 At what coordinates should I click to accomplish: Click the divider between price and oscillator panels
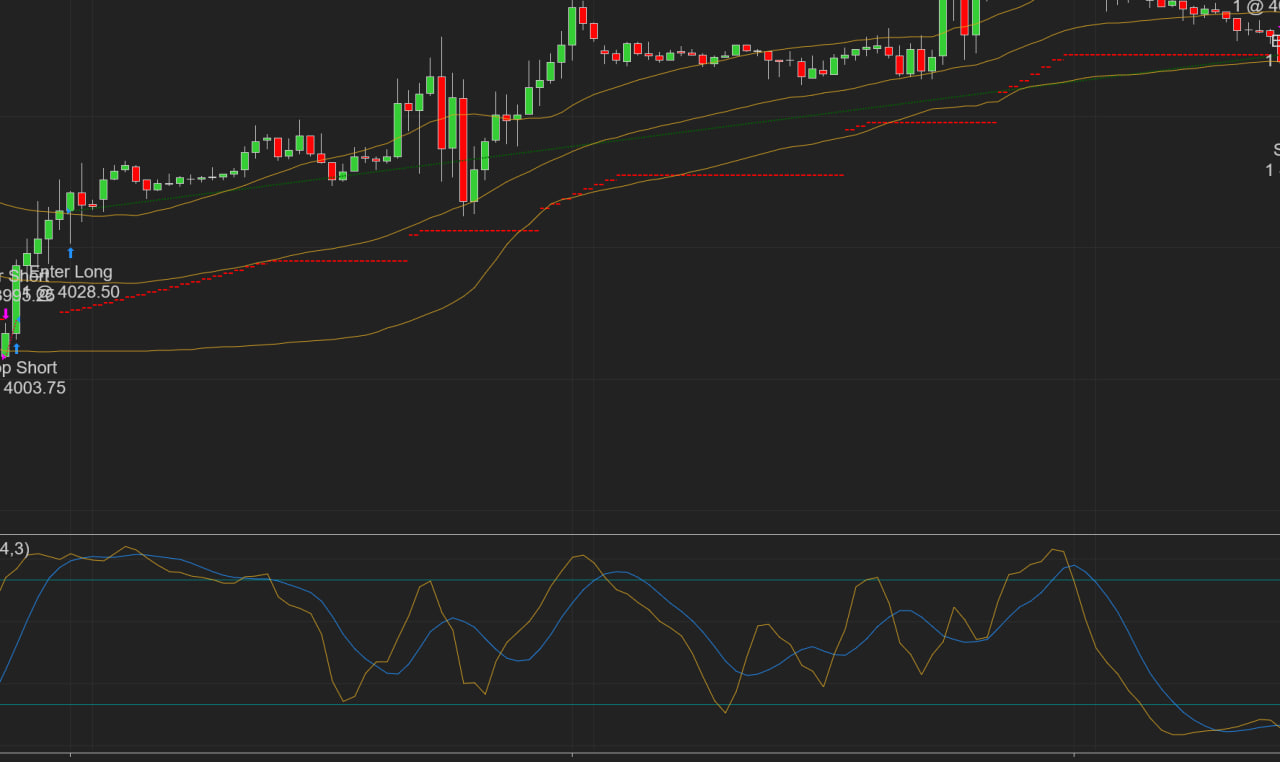tap(640, 535)
